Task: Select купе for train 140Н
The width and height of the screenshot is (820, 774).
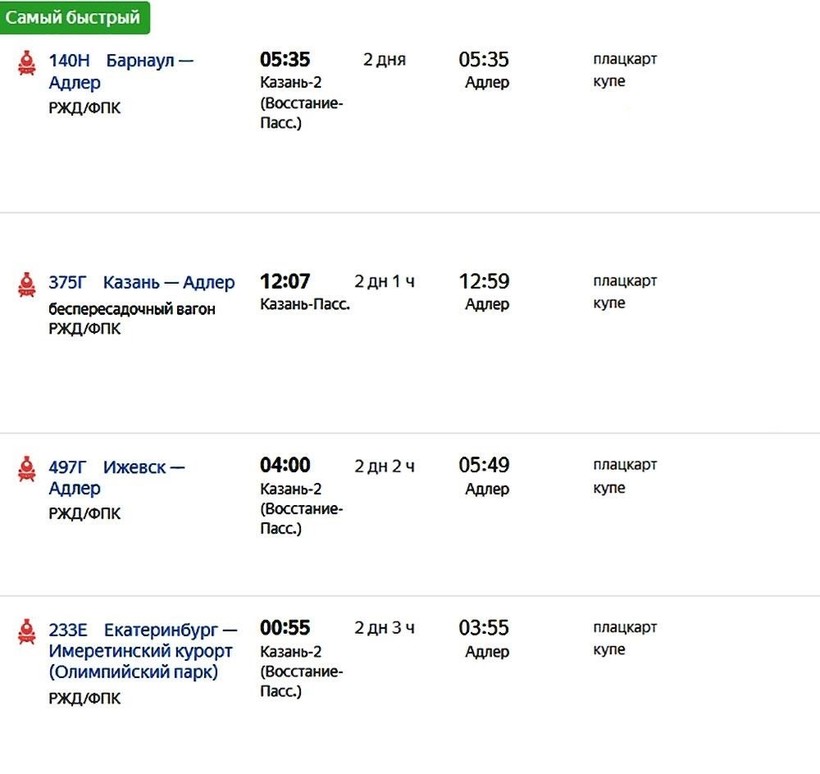Action: pos(609,81)
